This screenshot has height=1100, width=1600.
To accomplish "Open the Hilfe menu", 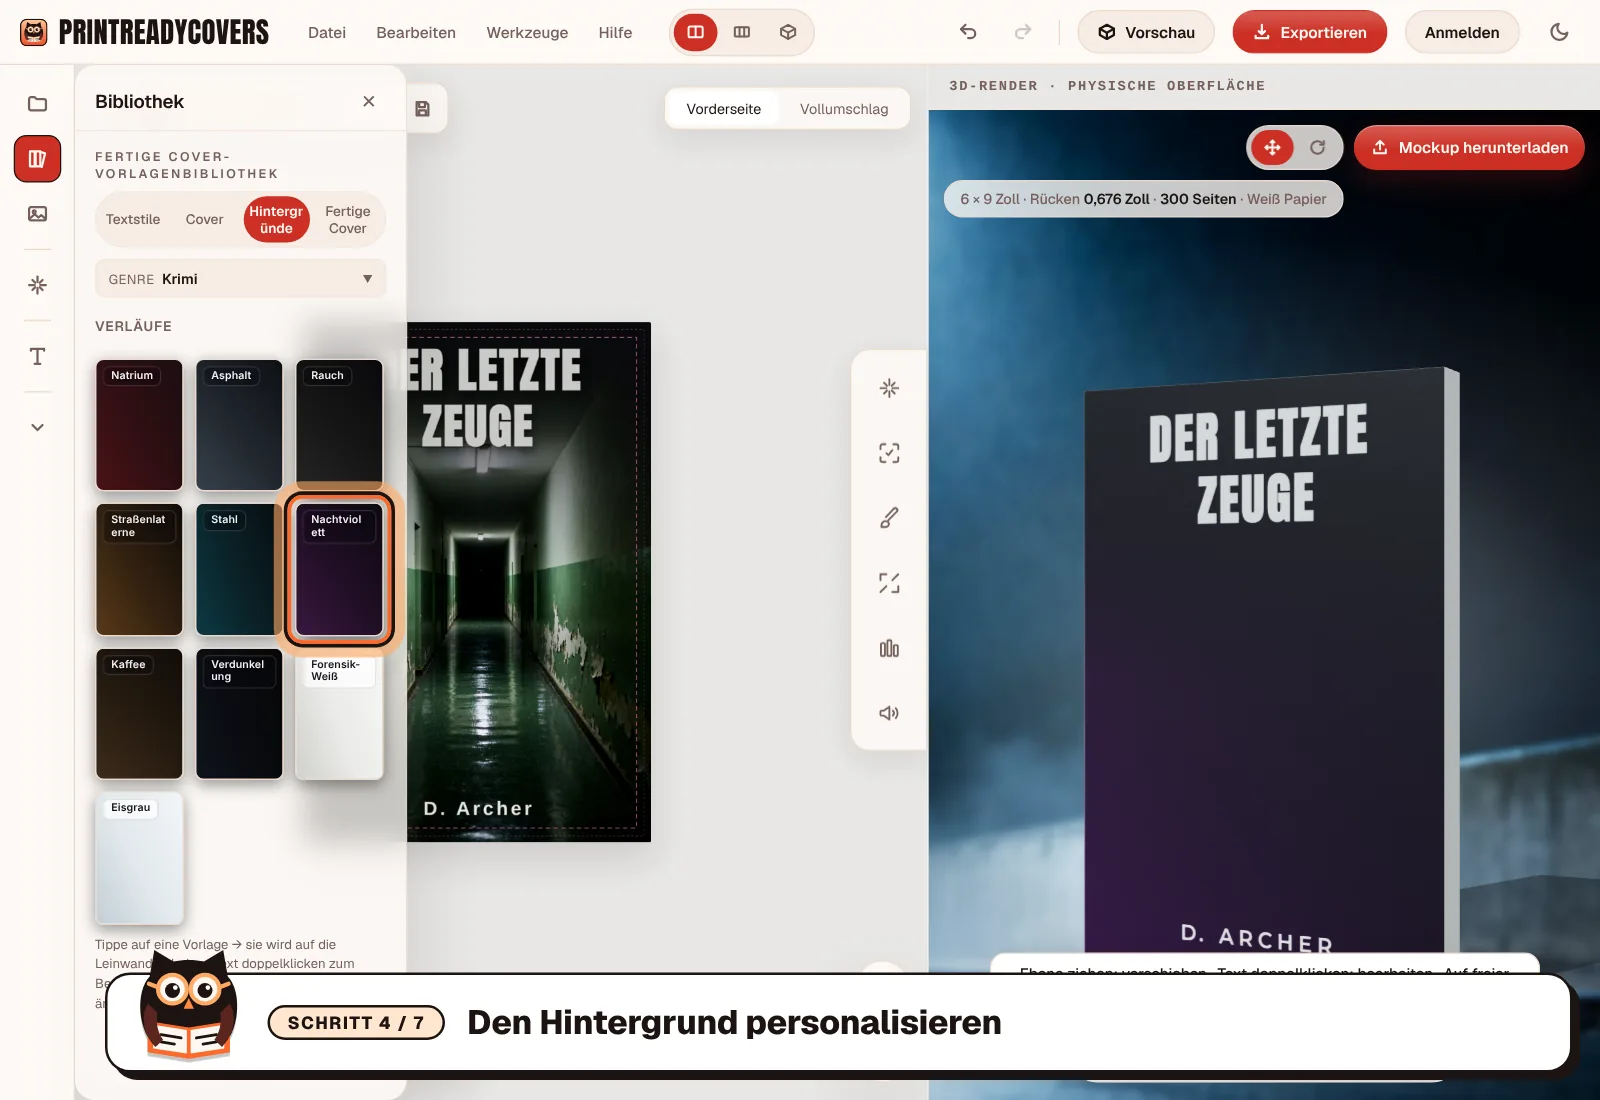I will click(615, 32).
